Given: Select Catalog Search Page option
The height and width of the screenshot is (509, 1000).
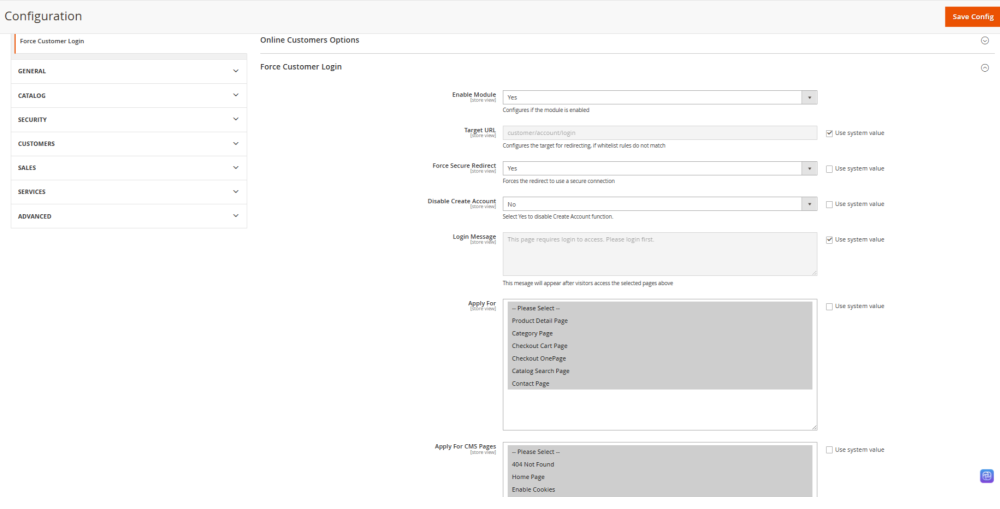Looking at the screenshot, I should [x=660, y=371].
